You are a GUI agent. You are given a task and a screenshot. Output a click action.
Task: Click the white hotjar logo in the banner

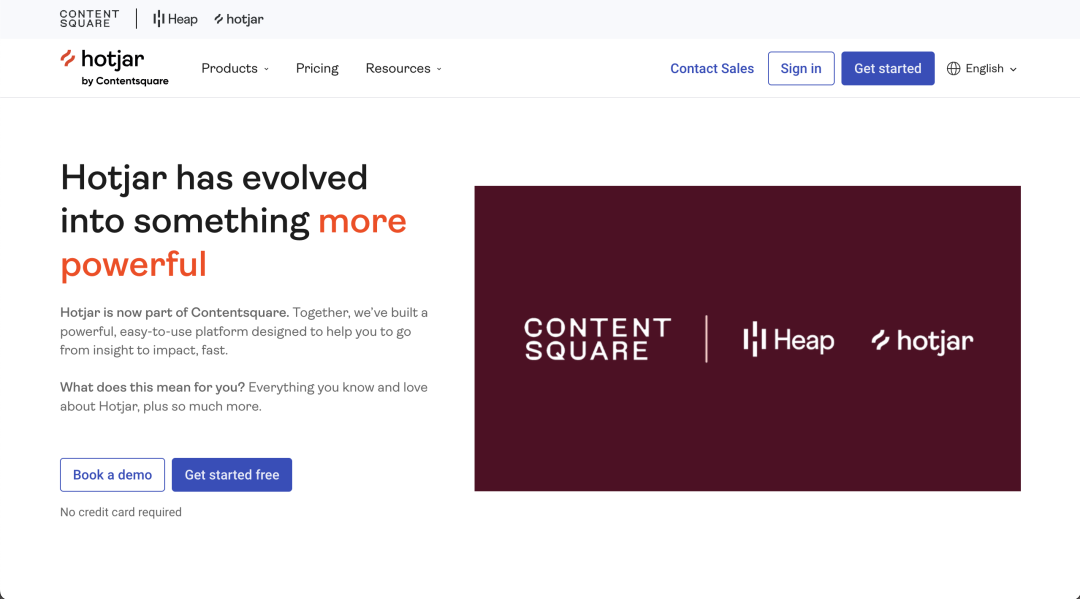tap(922, 341)
